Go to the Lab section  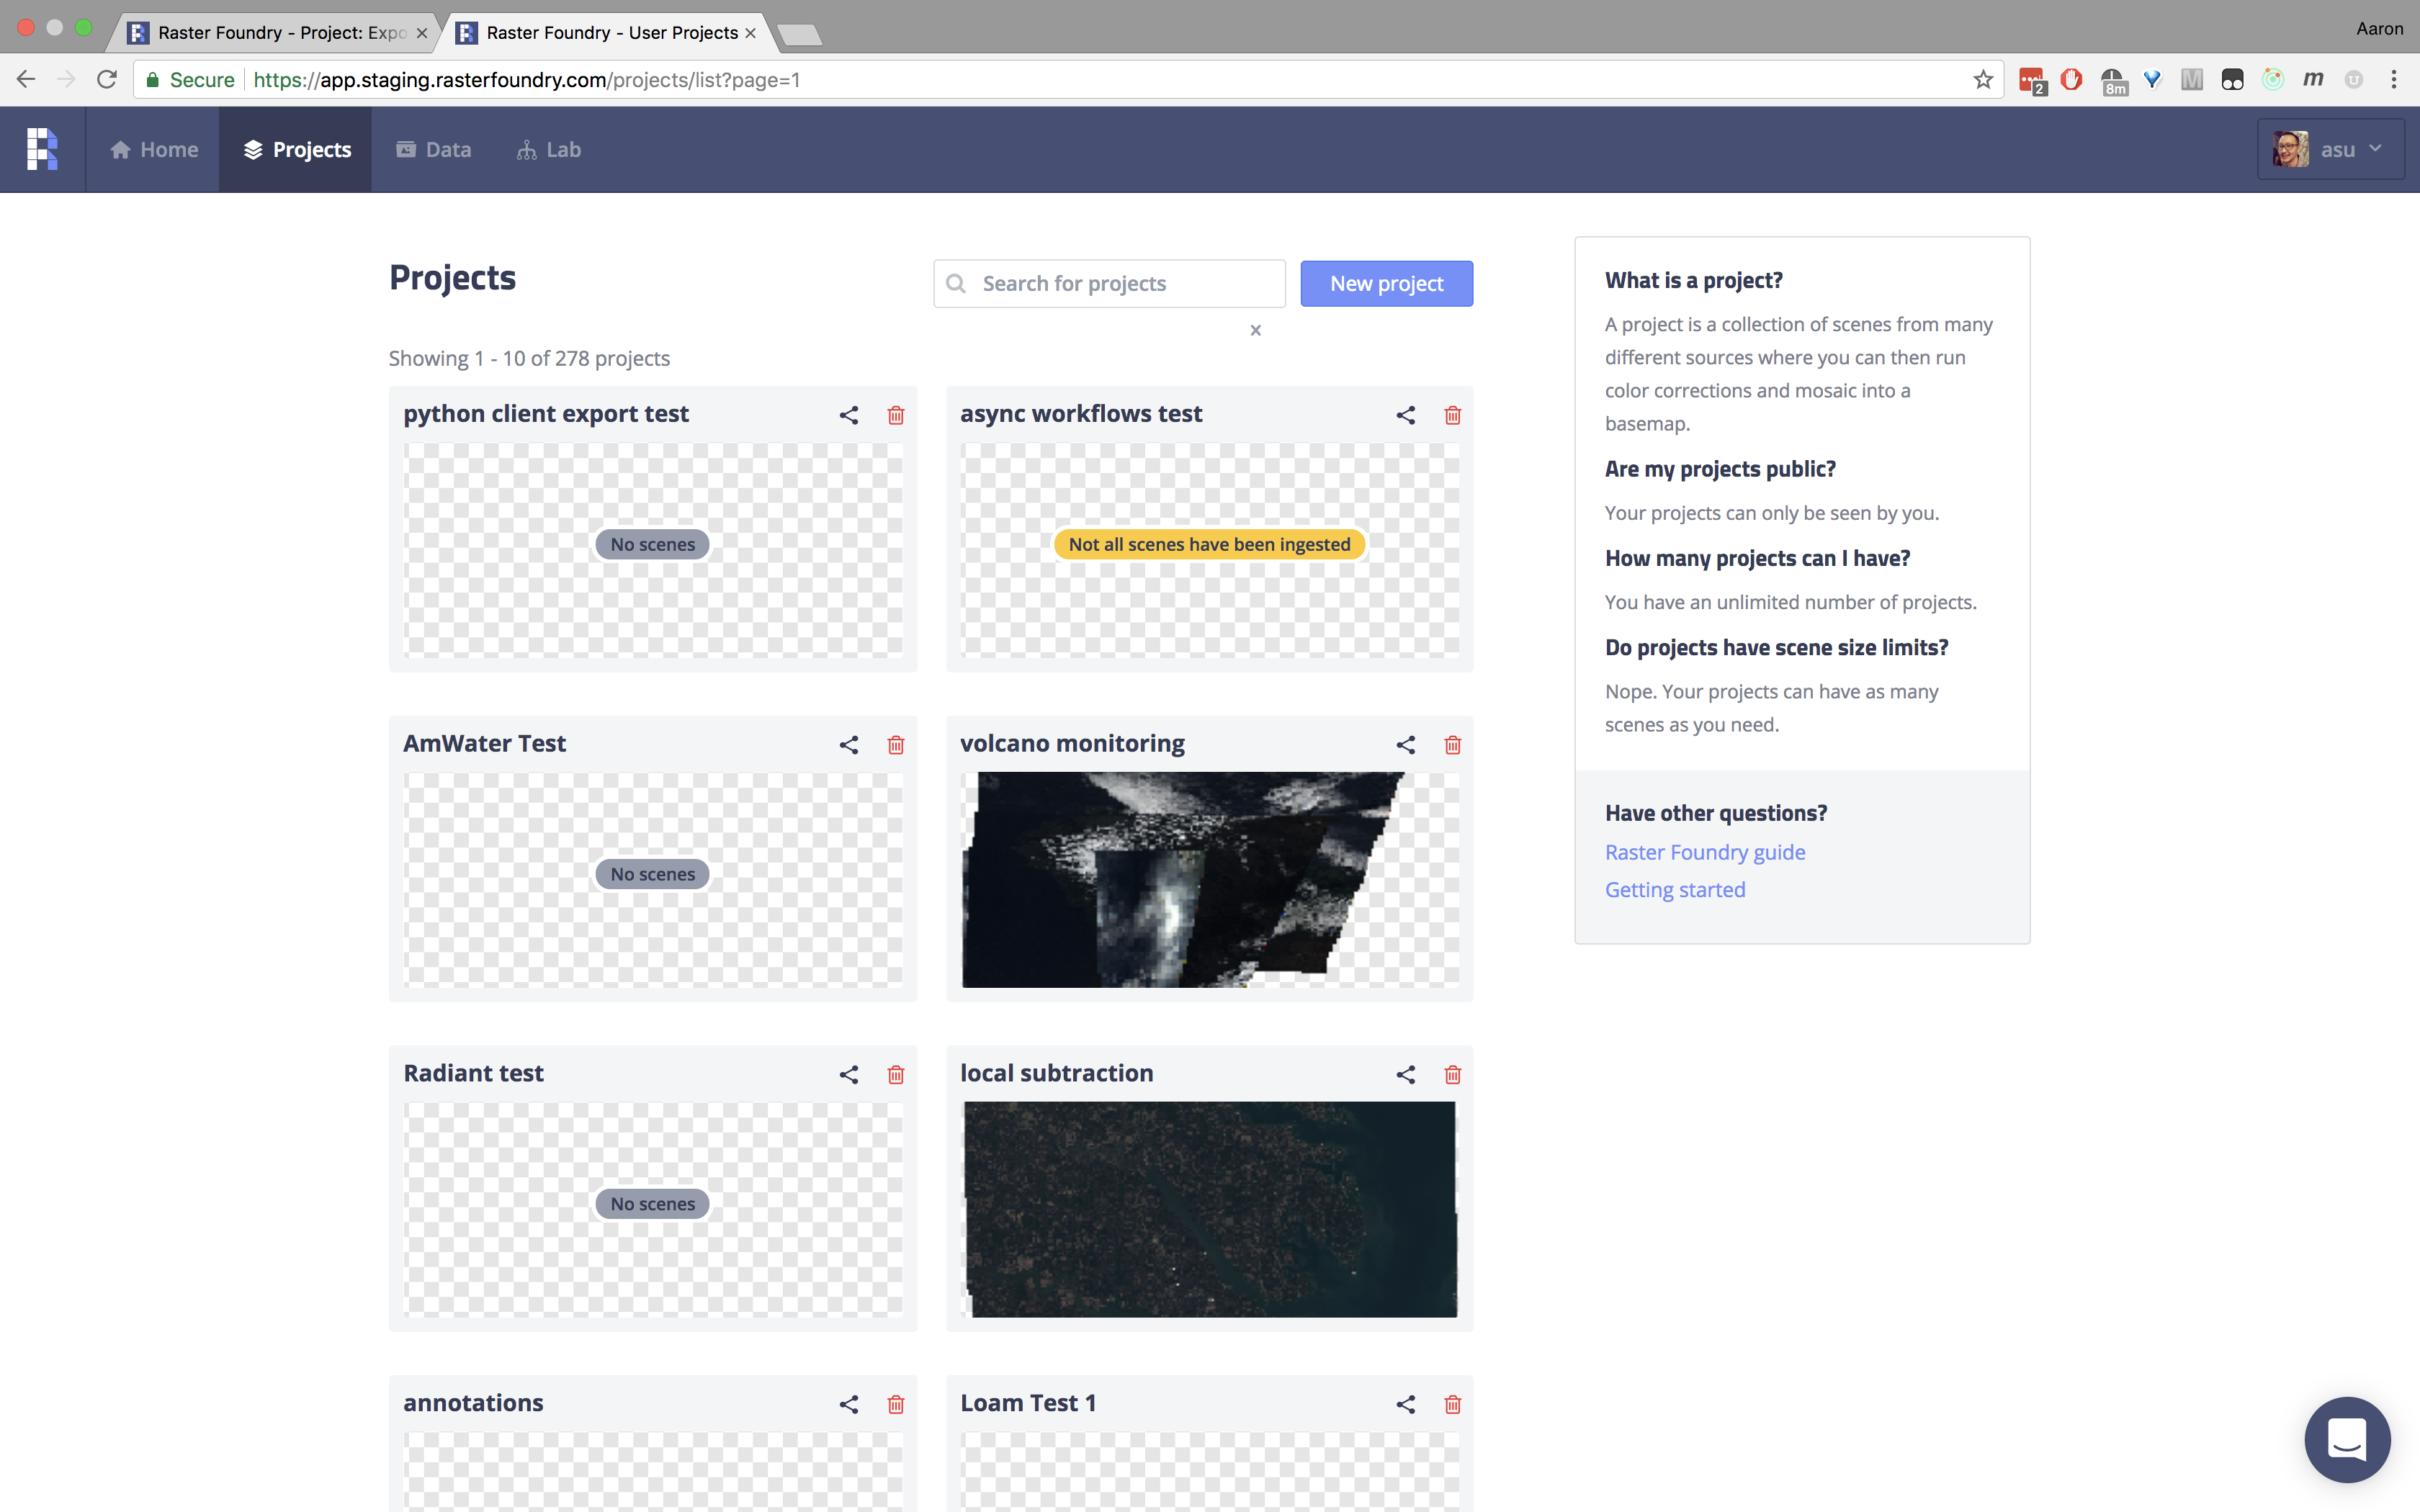tap(548, 148)
